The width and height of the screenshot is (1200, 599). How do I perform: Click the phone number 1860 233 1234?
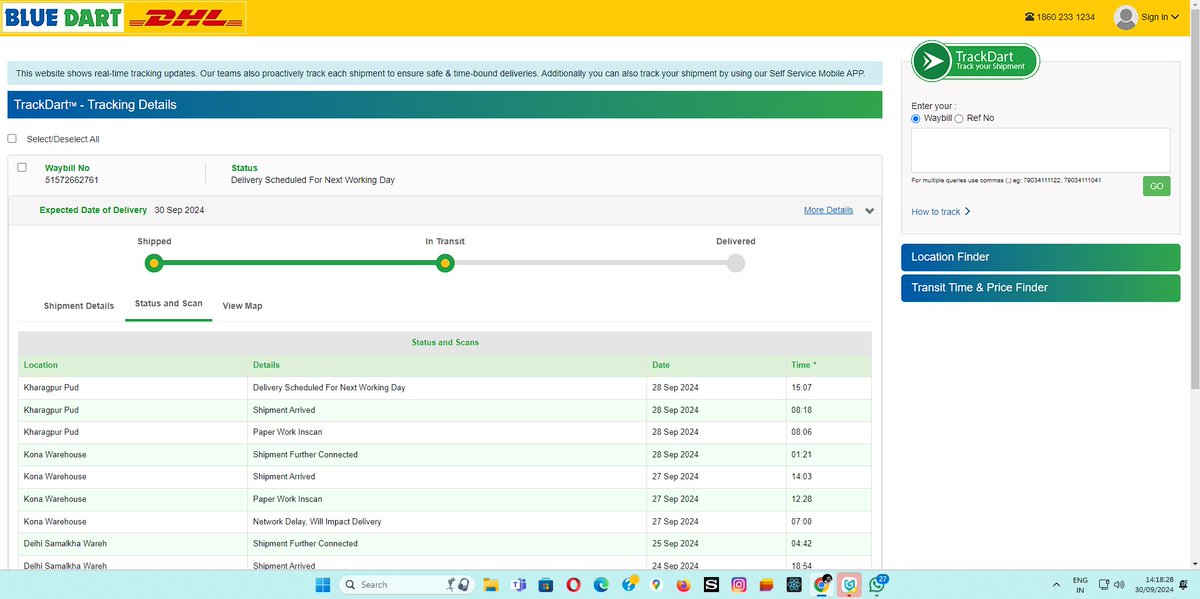point(1065,17)
